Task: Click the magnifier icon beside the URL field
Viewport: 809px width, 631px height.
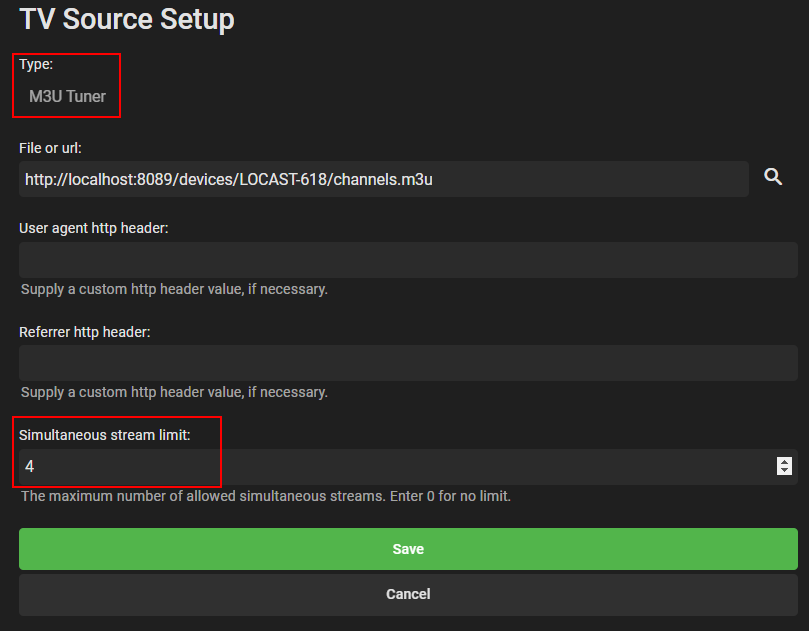Action: pos(772,177)
